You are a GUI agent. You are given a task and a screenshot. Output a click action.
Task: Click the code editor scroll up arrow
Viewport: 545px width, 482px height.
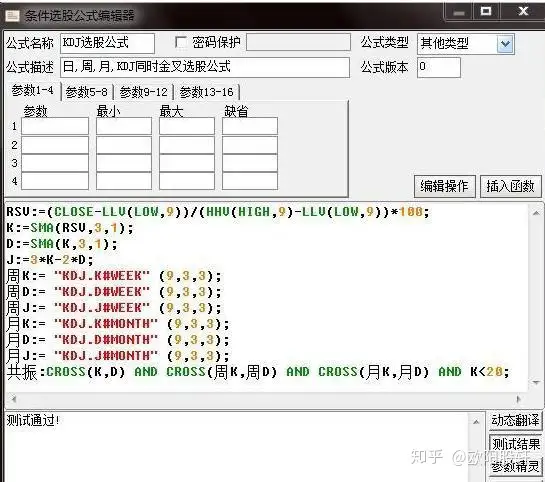[x=536, y=213]
